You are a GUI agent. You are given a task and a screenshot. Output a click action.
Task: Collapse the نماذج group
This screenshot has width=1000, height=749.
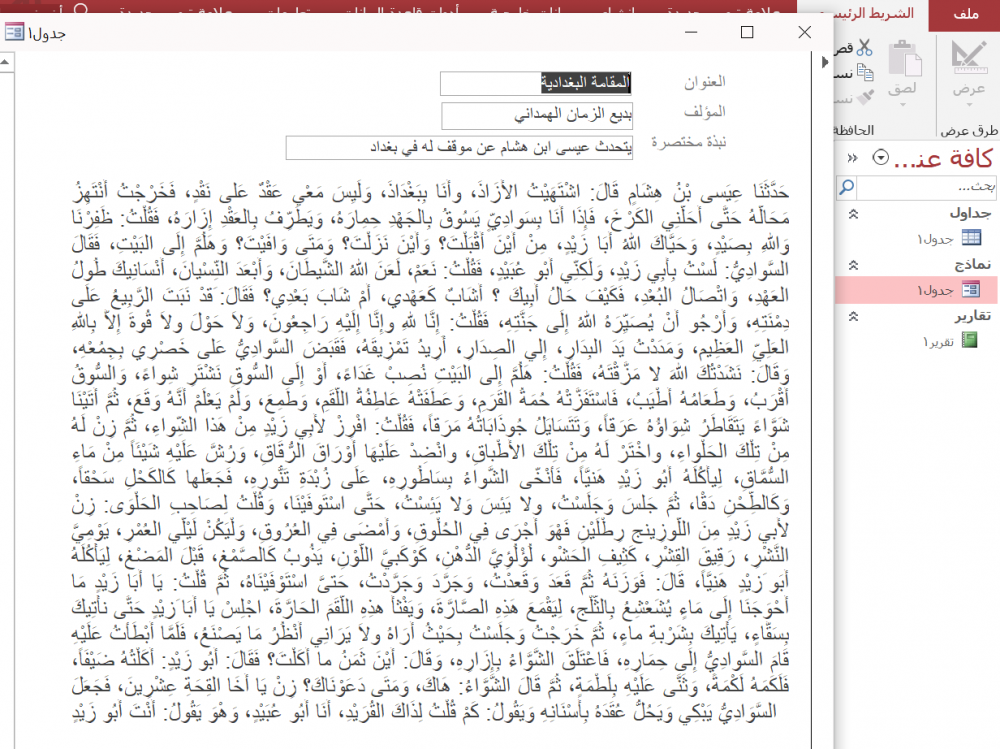click(x=853, y=265)
